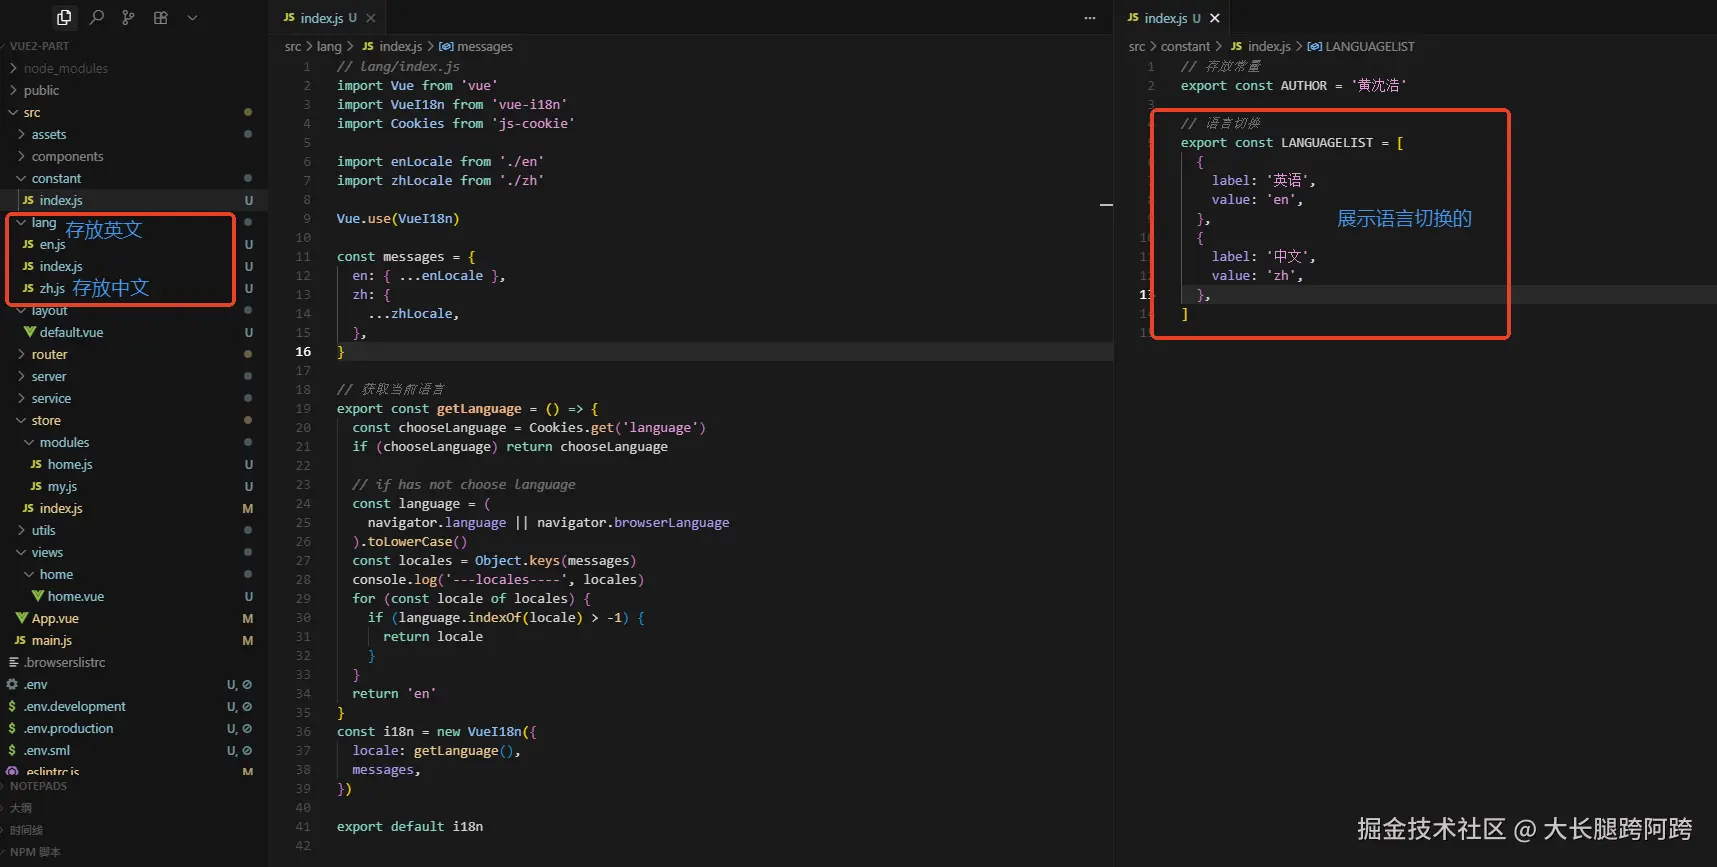
Task: Open the Search view icon
Action: pos(97,17)
